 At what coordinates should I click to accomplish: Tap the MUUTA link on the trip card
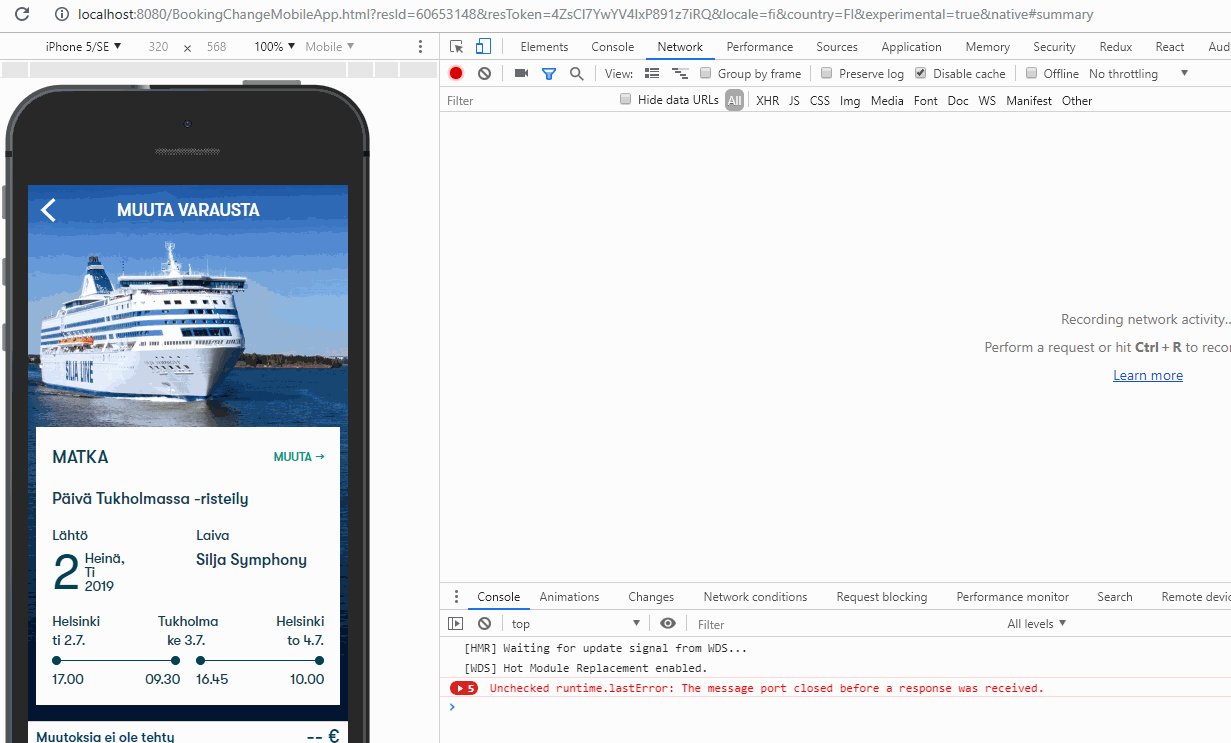[299, 457]
